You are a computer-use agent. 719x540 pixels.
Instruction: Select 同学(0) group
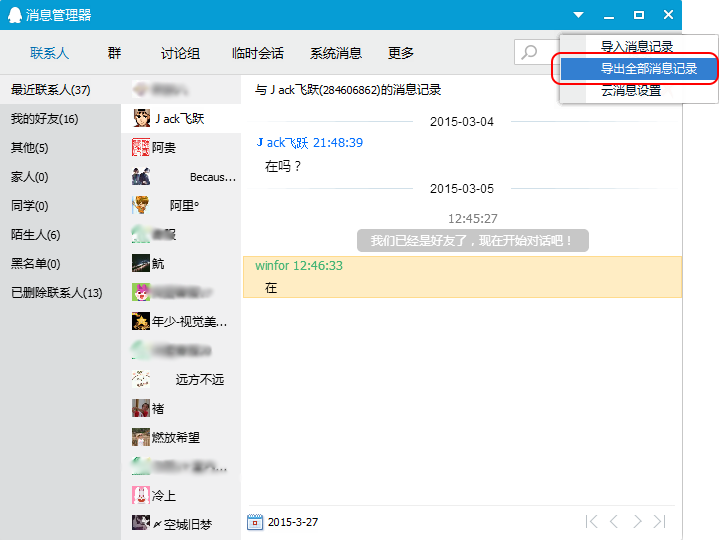(x=60, y=205)
